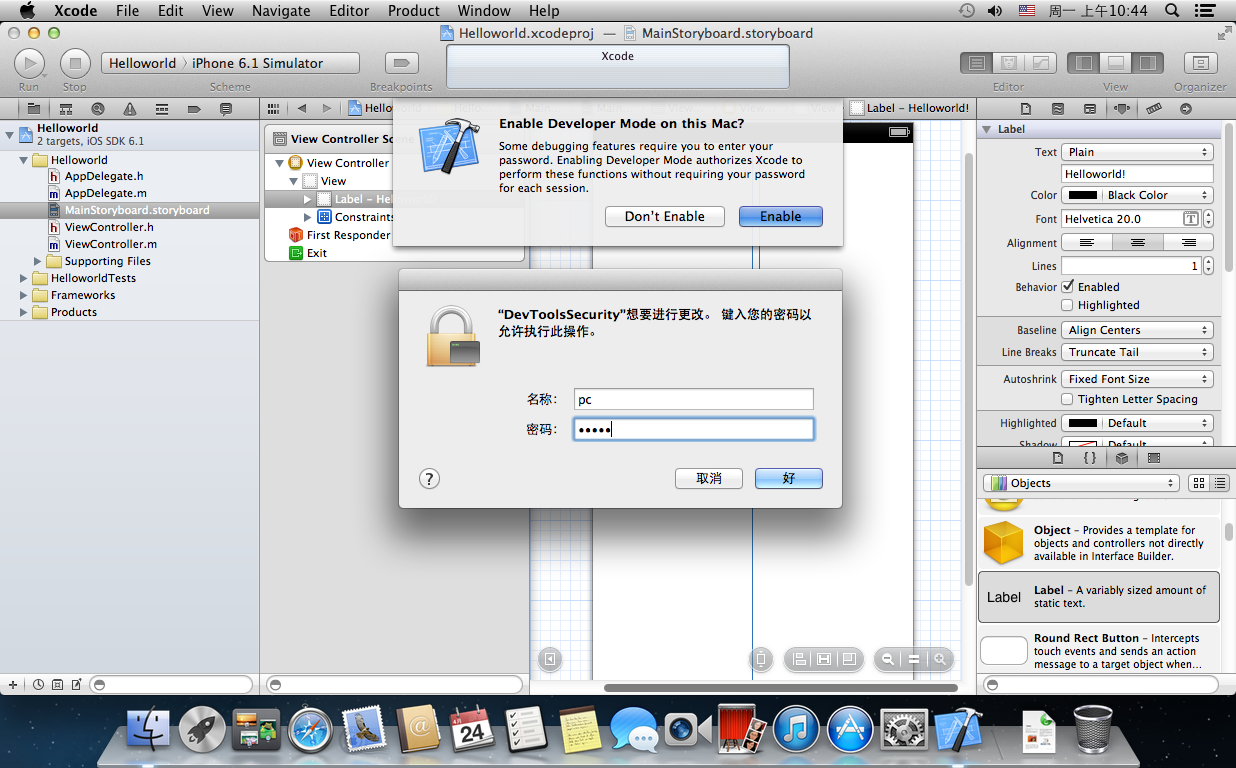Viewport: 1236px width, 768px height.
Task: Click the Don't Enable button
Action: pos(665,216)
